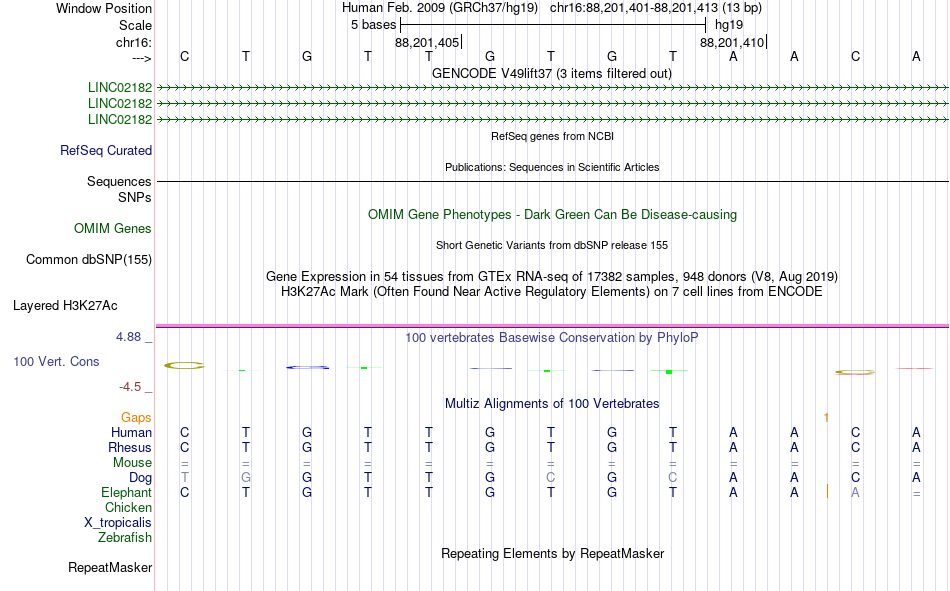Click the hg19 label beside scale bar

[x=729, y=25]
